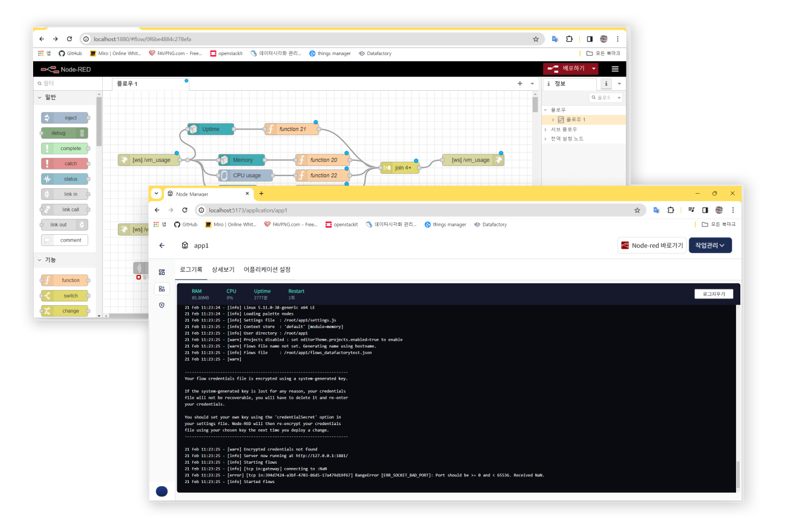Screen dimensions: 786x525
Task: Click the Uptime node on the canvas
Action: [211, 129]
